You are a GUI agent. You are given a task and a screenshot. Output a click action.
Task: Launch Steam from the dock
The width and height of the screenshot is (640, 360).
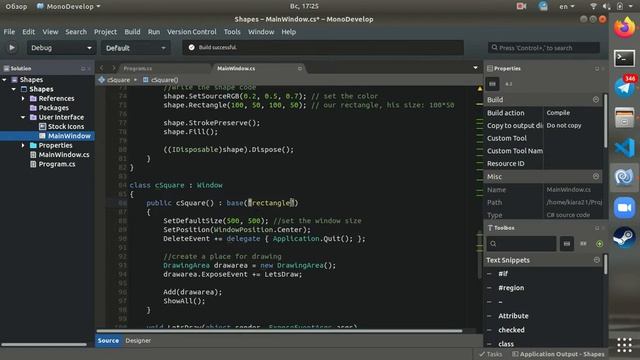click(624, 237)
